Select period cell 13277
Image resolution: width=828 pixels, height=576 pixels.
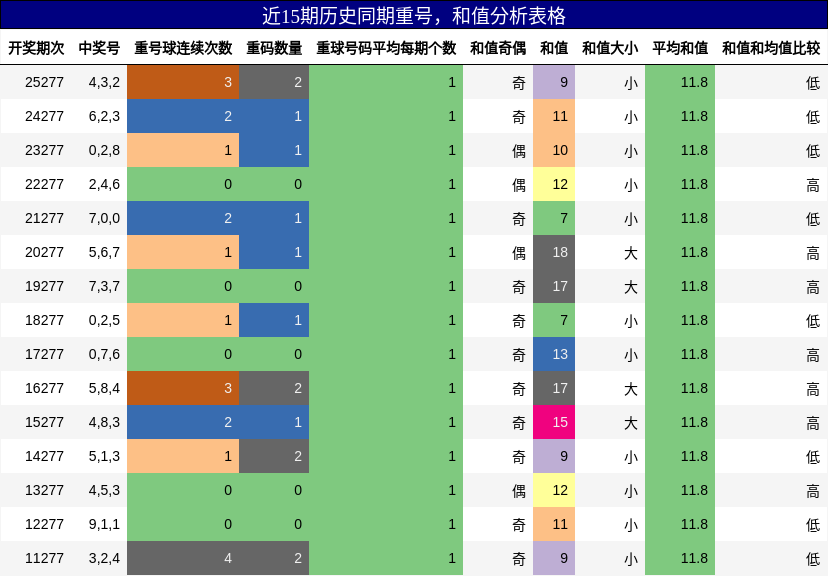[44, 490]
